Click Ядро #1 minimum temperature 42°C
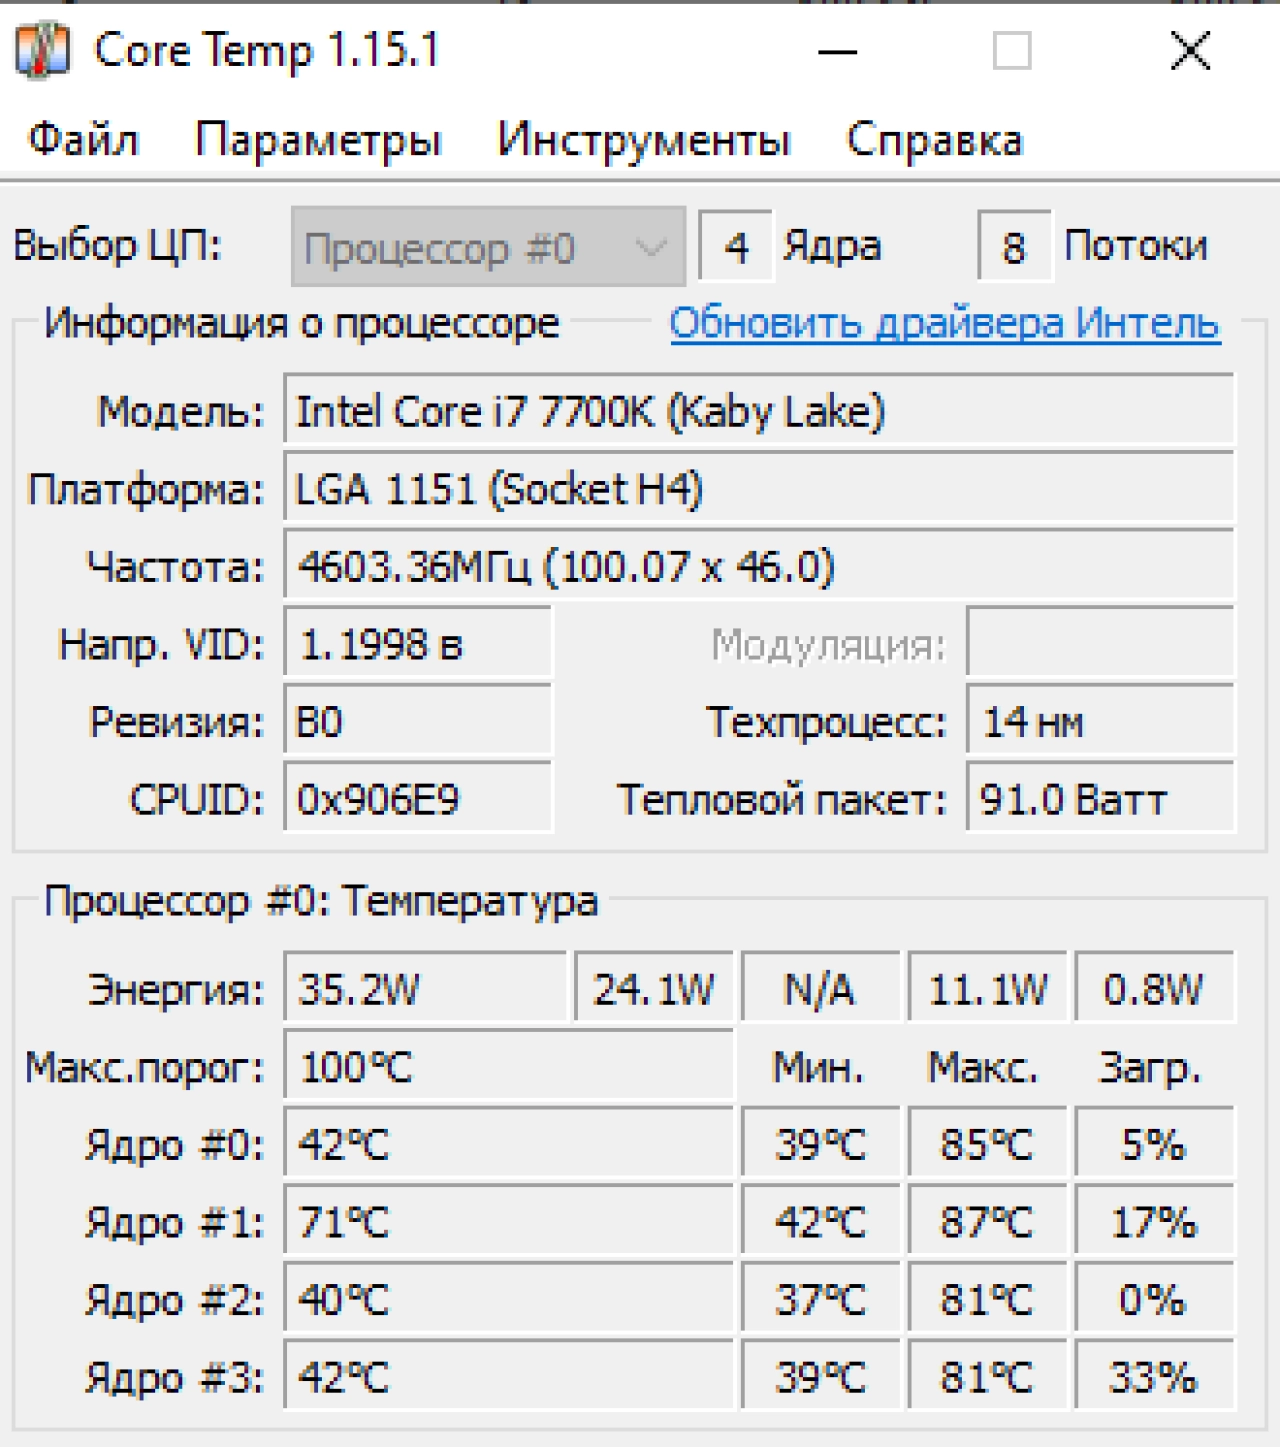 pos(820,1221)
